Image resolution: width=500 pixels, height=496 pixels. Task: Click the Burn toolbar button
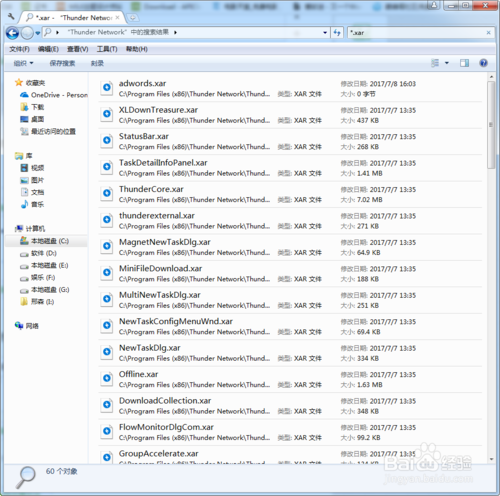pos(97,63)
